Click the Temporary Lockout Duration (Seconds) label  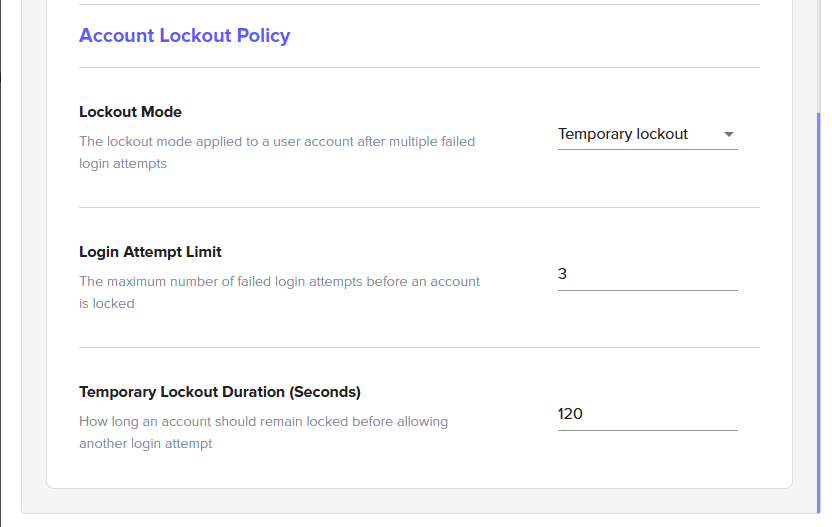click(219, 392)
